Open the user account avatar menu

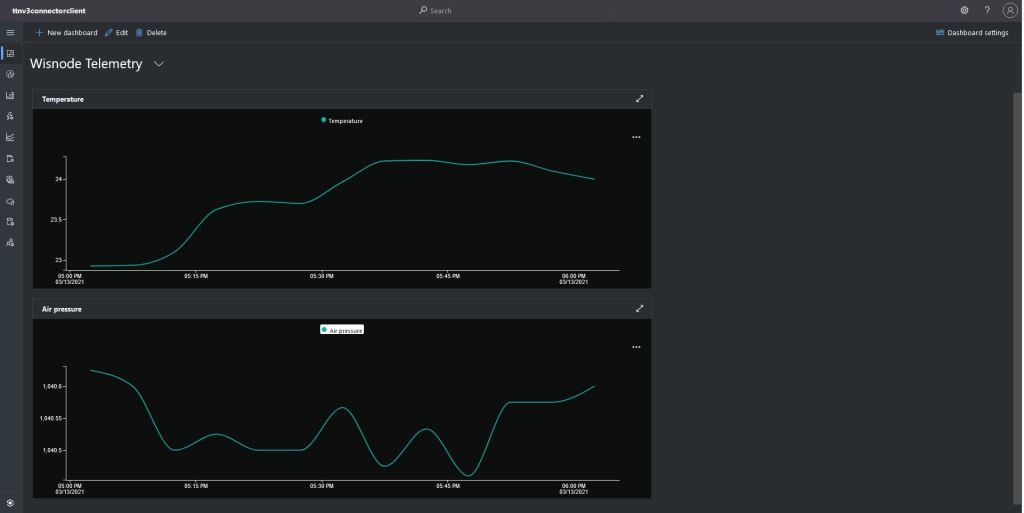1009,10
